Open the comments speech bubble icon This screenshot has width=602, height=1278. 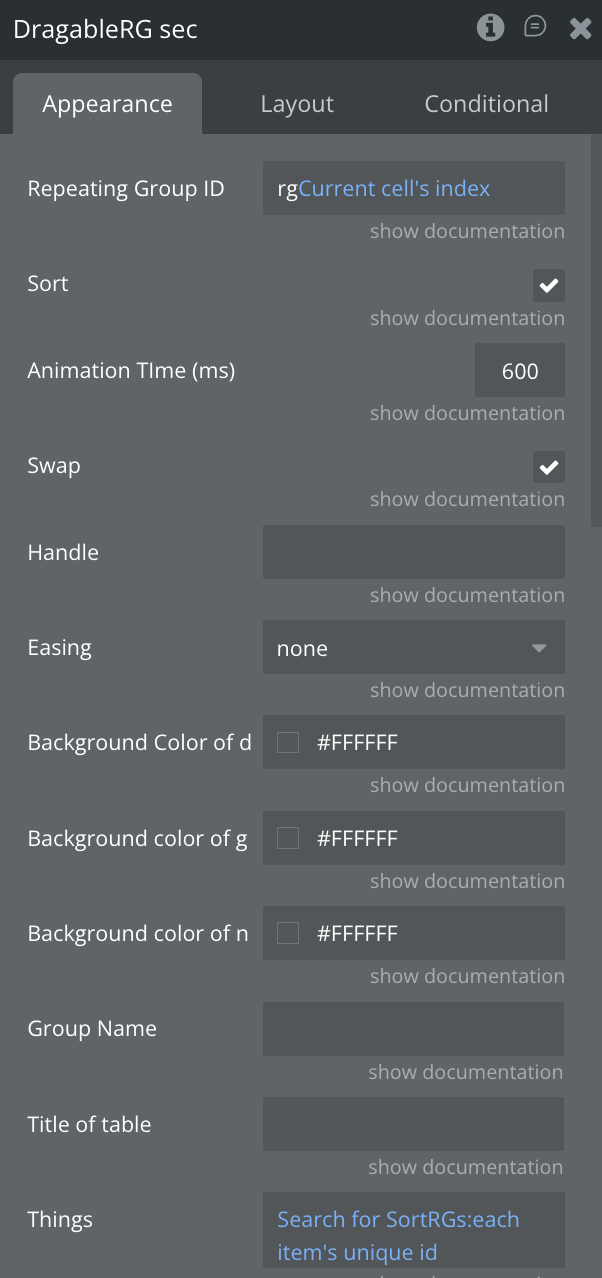coord(535,27)
